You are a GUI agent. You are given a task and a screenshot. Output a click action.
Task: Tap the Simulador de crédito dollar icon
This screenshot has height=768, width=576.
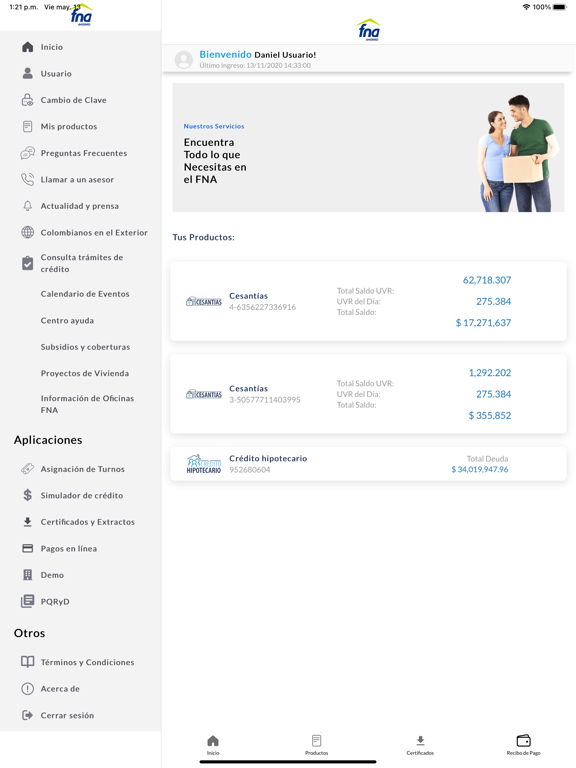27,495
